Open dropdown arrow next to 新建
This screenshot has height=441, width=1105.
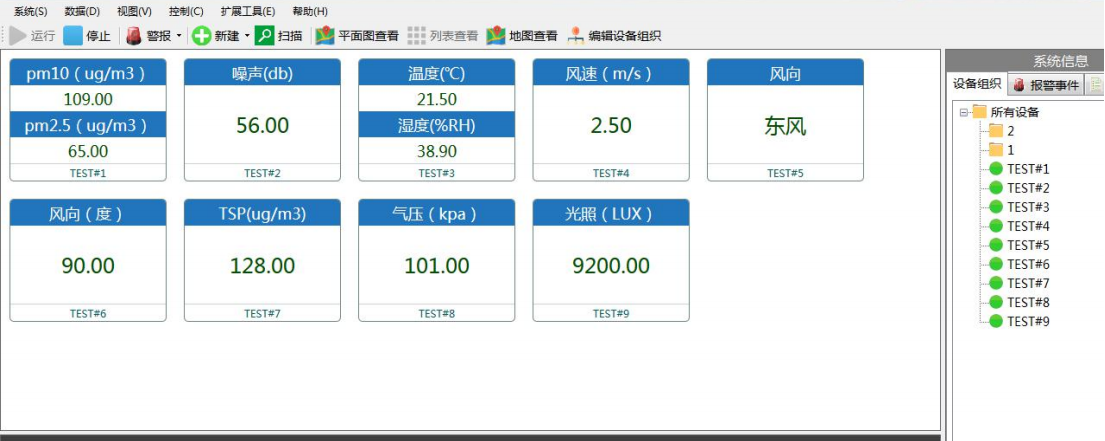pyautogui.click(x=247, y=36)
